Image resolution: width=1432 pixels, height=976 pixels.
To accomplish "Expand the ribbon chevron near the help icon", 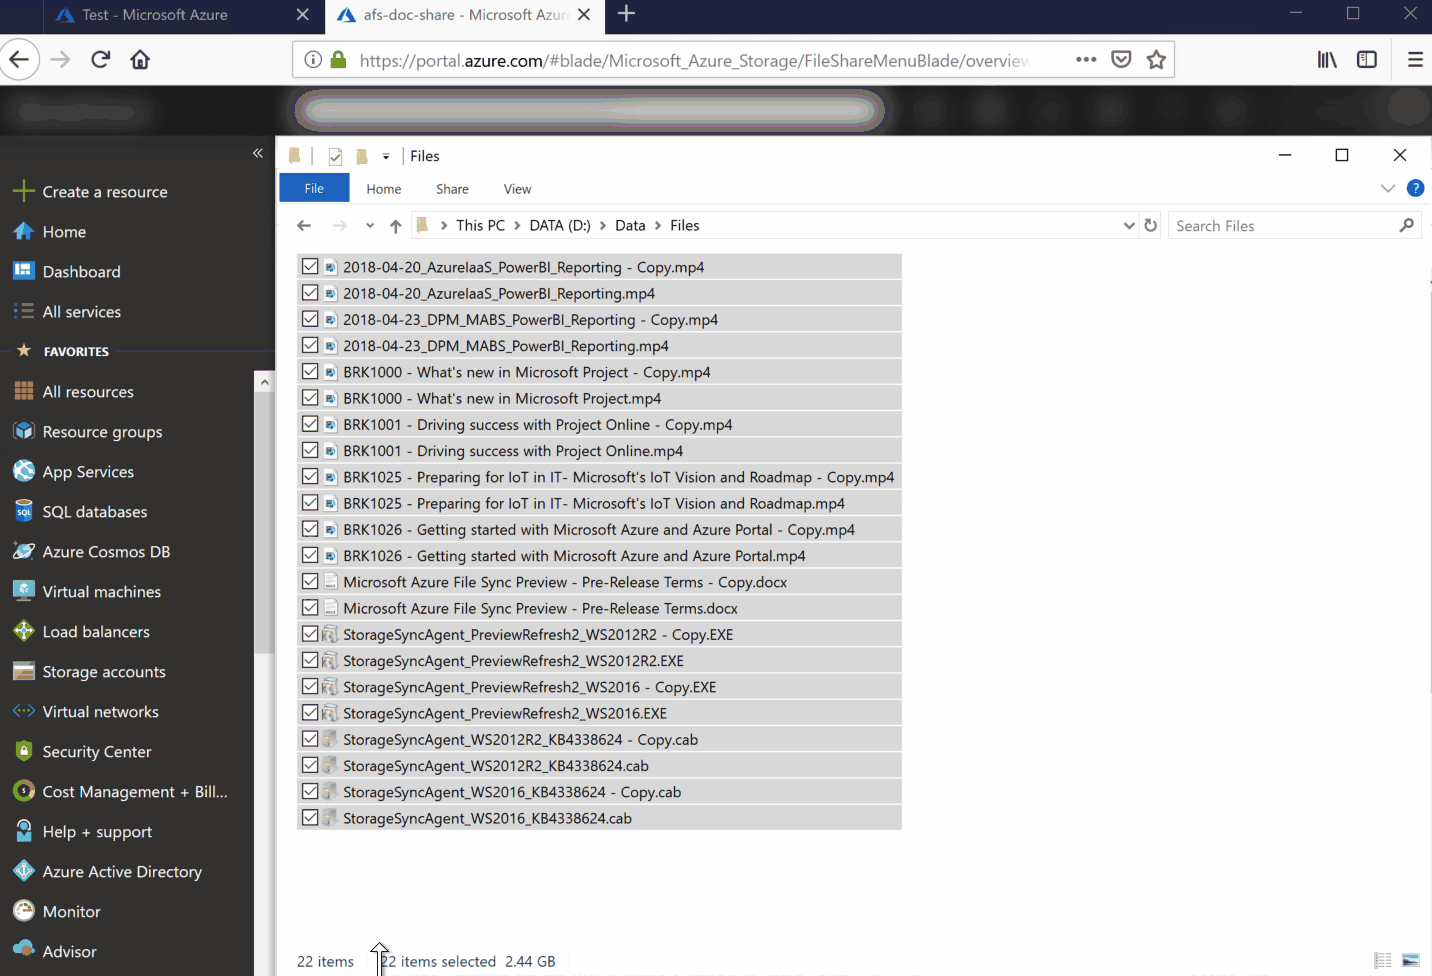I will [1388, 188].
